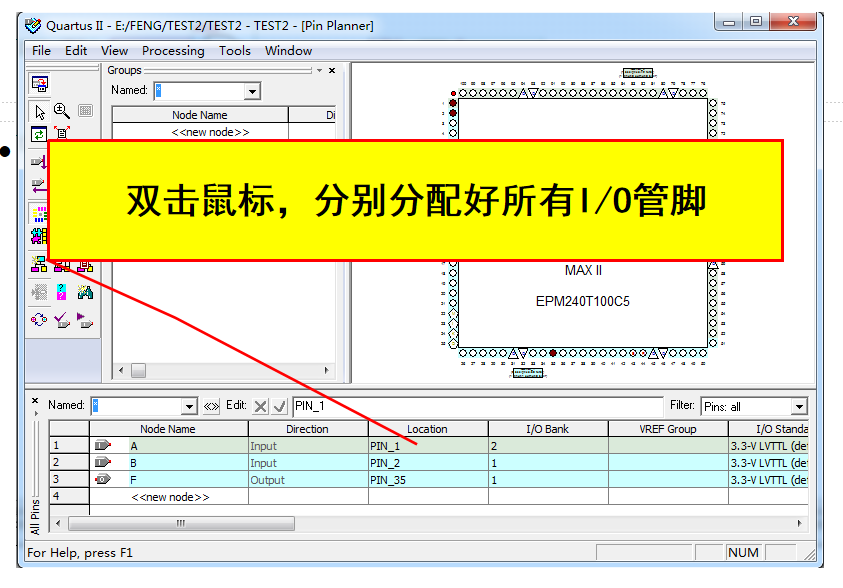Click output pin icon of node F
Viewport: 843px width, 588px height.
[102, 479]
